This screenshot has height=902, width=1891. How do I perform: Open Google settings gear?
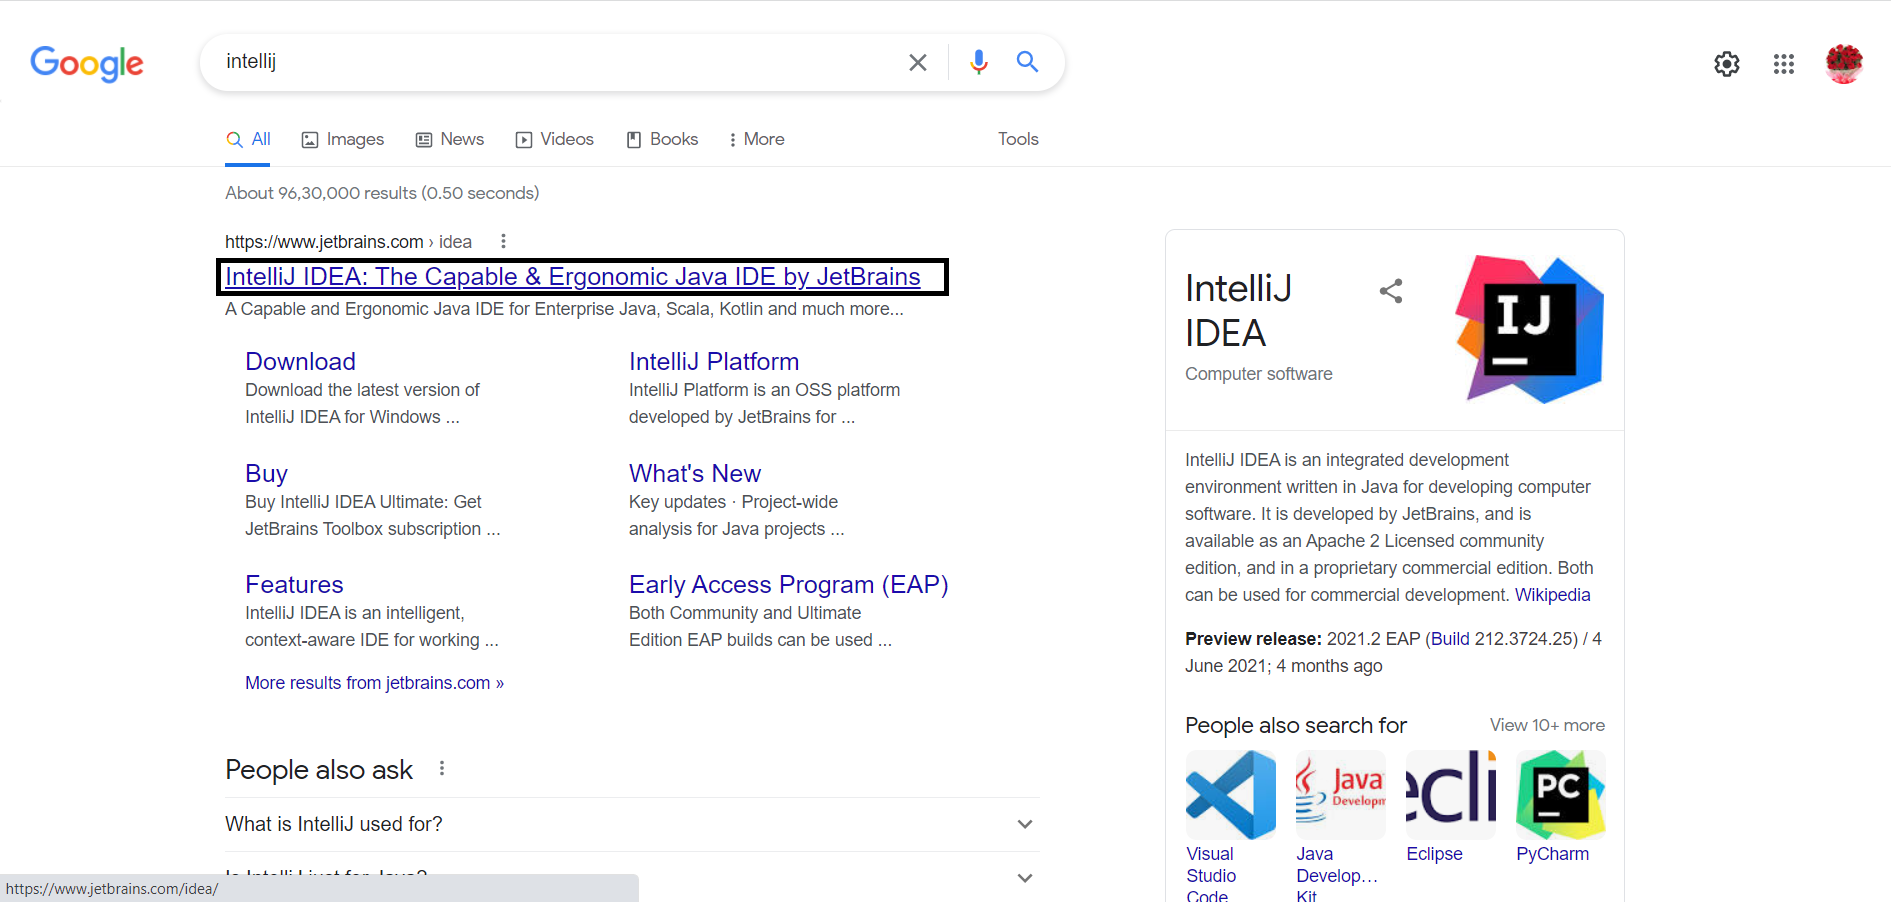1727,64
